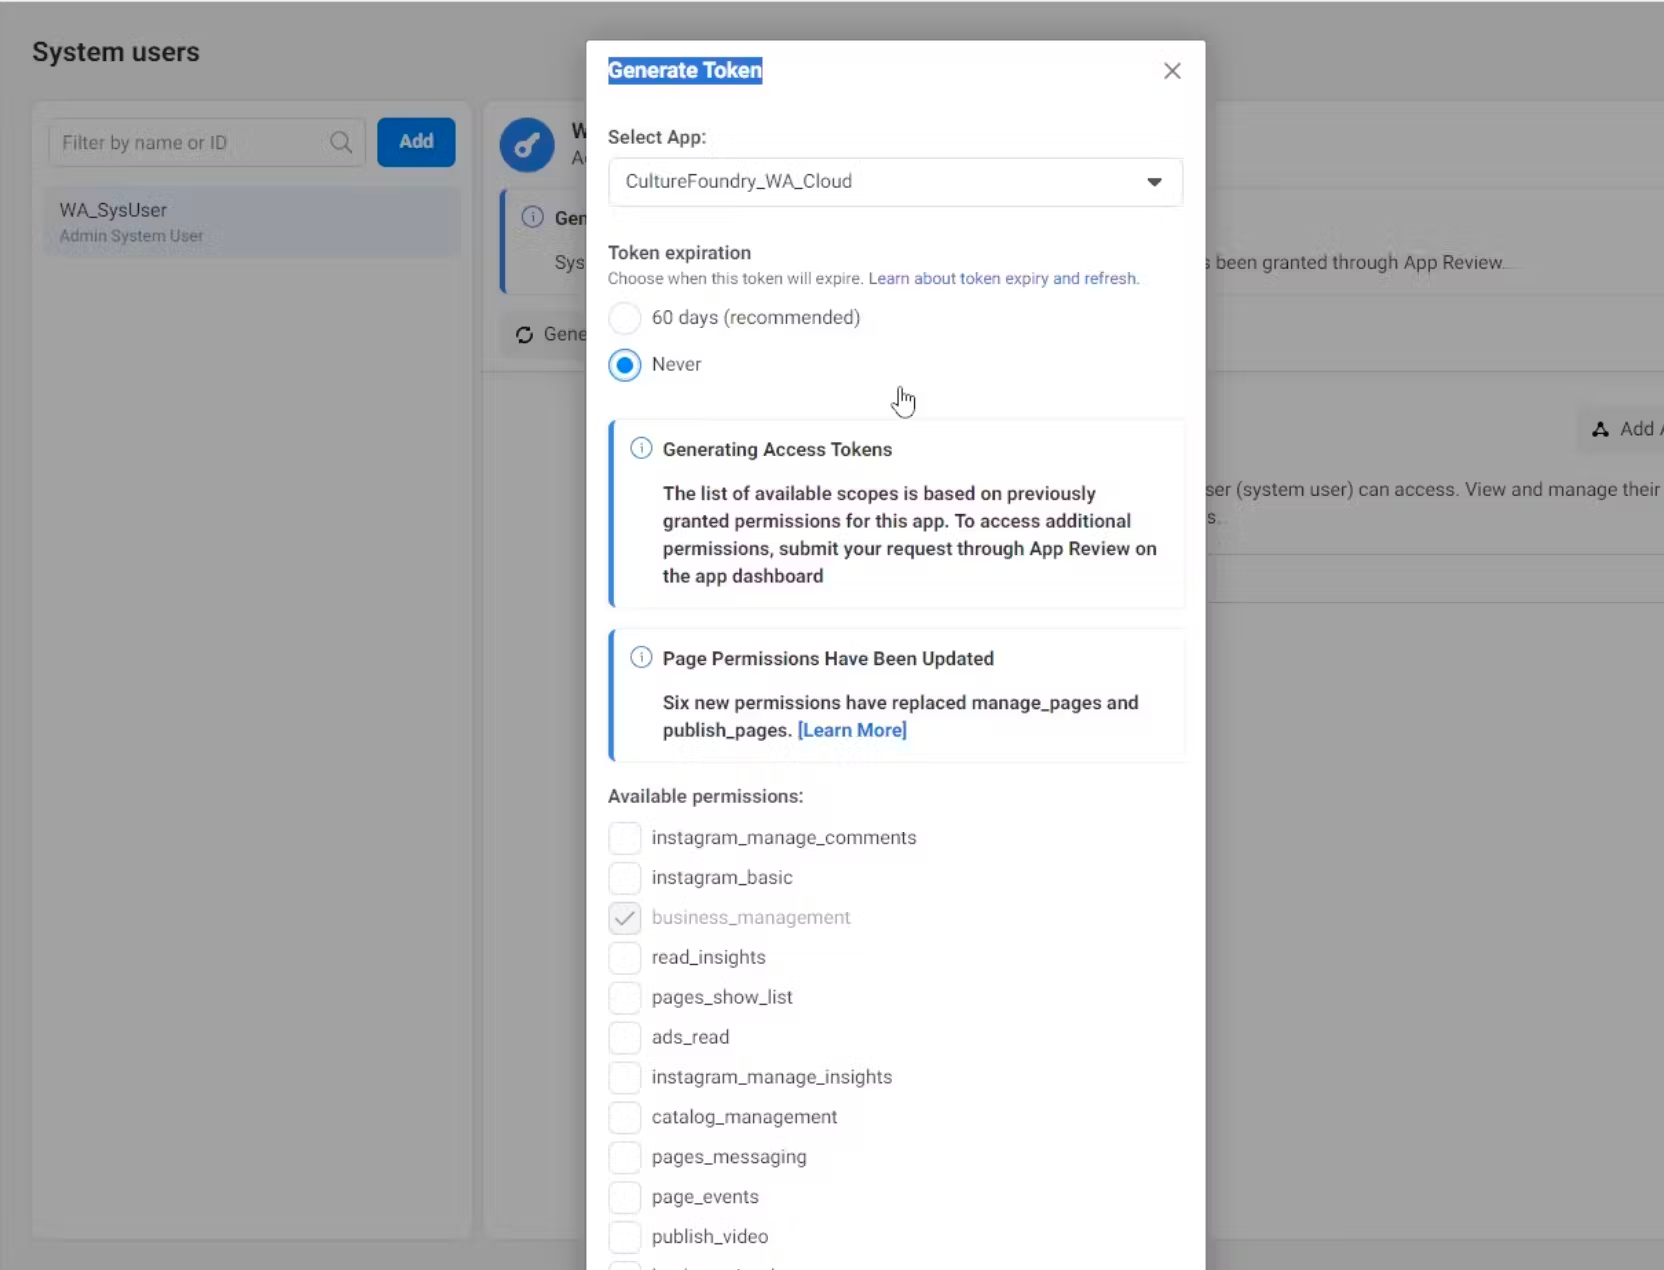The width and height of the screenshot is (1664, 1270).
Task: Close the Generate Token dialog
Action: [1172, 71]
